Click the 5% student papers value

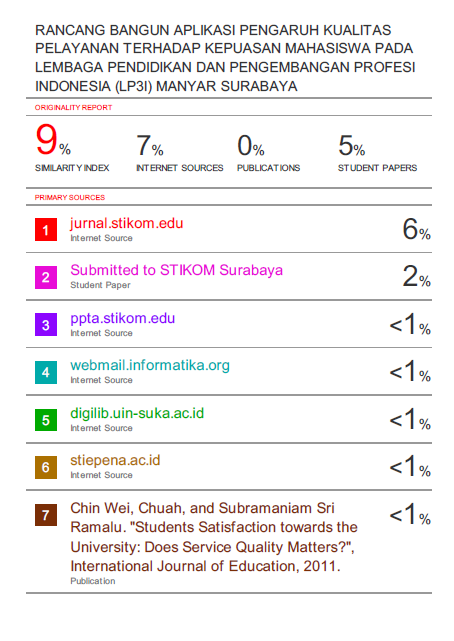(351, 146)
